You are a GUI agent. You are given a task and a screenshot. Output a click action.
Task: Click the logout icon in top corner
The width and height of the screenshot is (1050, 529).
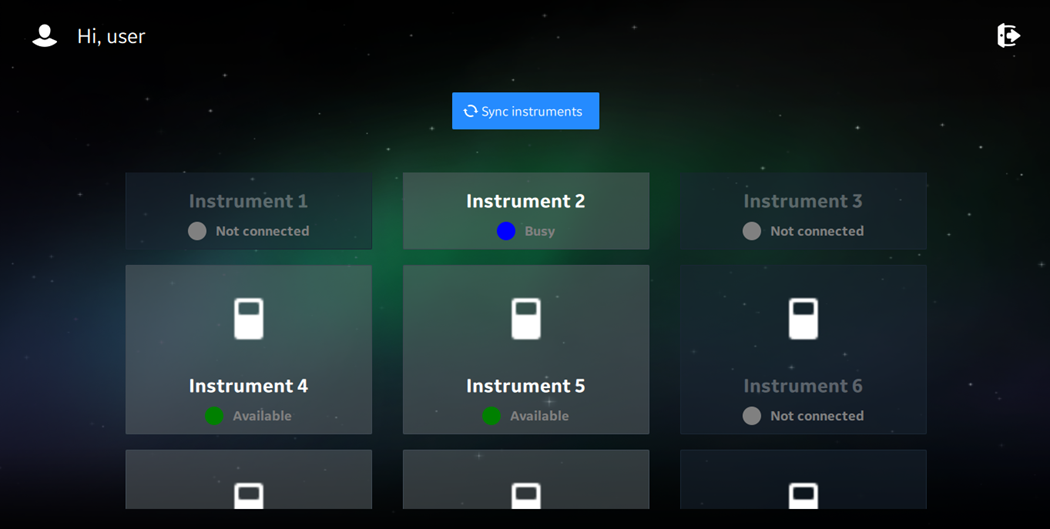(x=1008, y=36)
